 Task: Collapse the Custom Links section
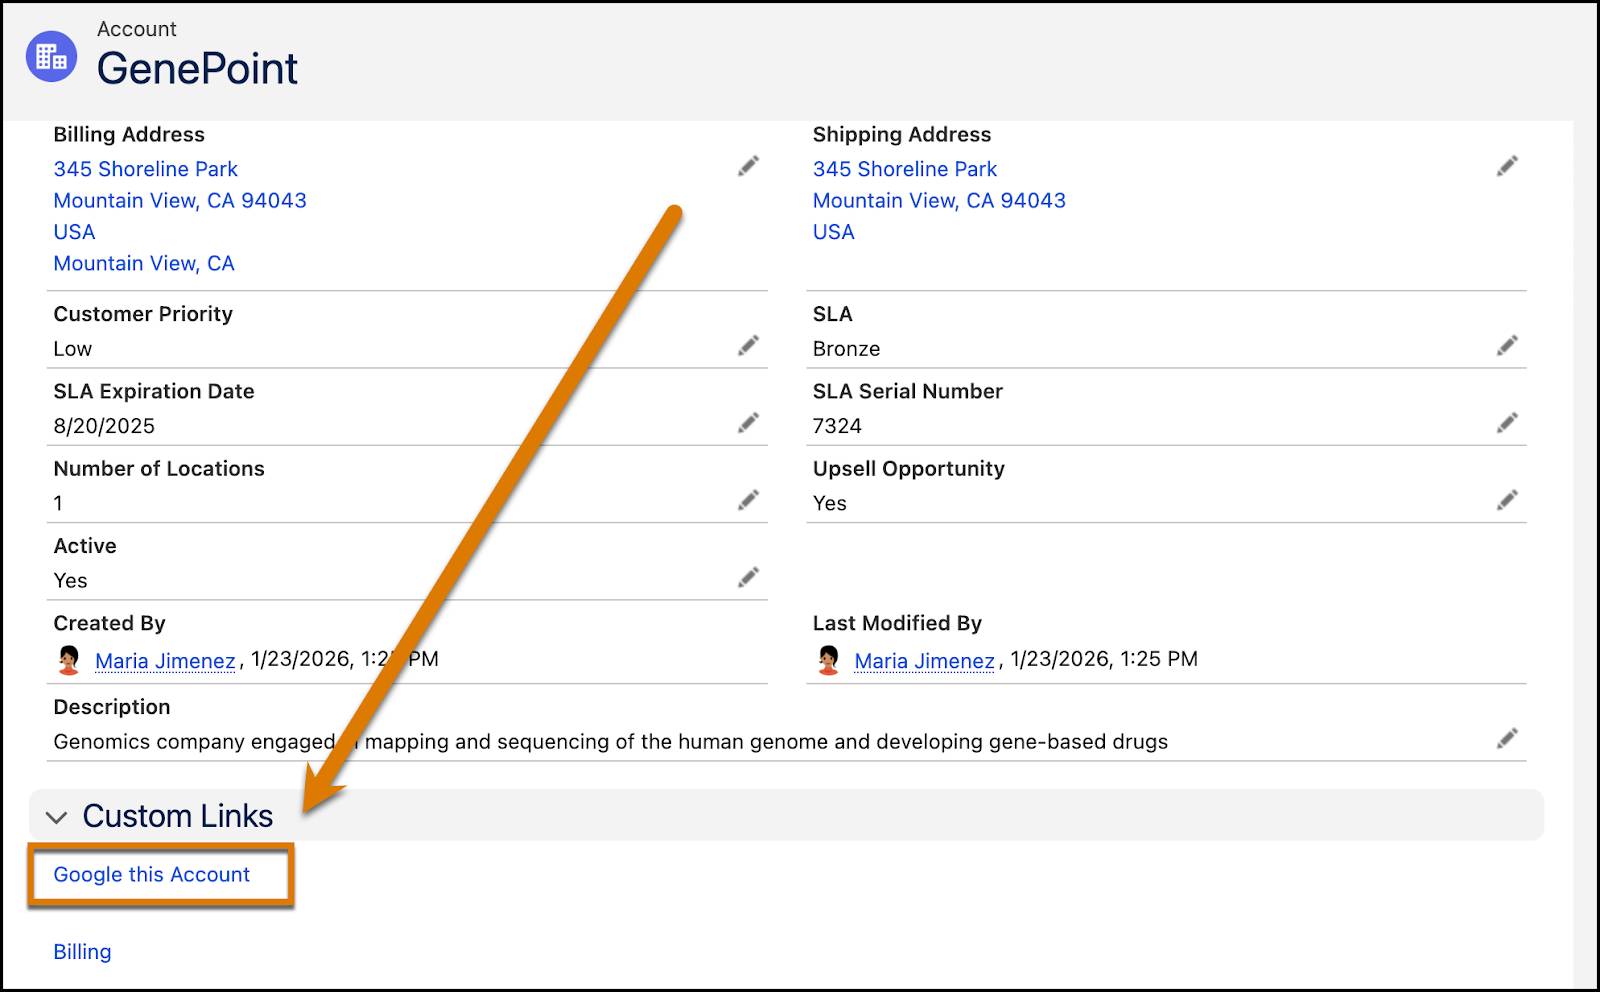pyautogui.click(x=57, y=817)
